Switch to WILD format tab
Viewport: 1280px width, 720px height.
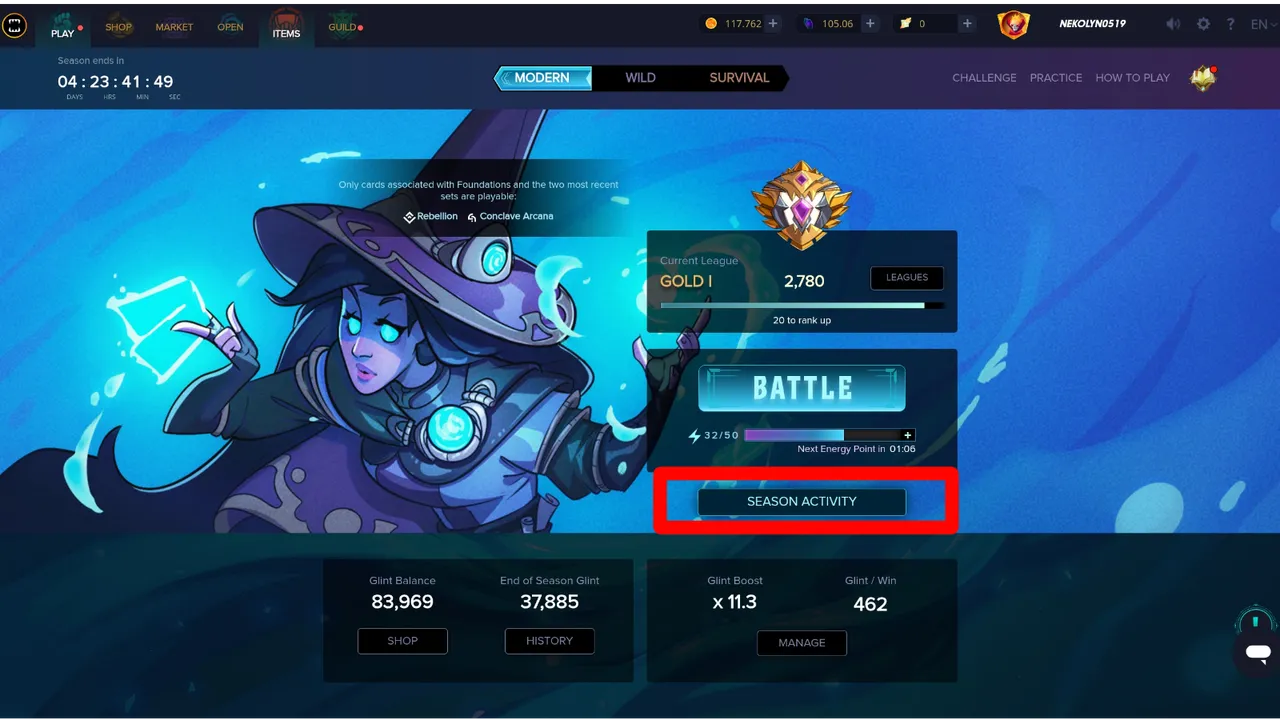pyautogui.click(x=640, y=78)
